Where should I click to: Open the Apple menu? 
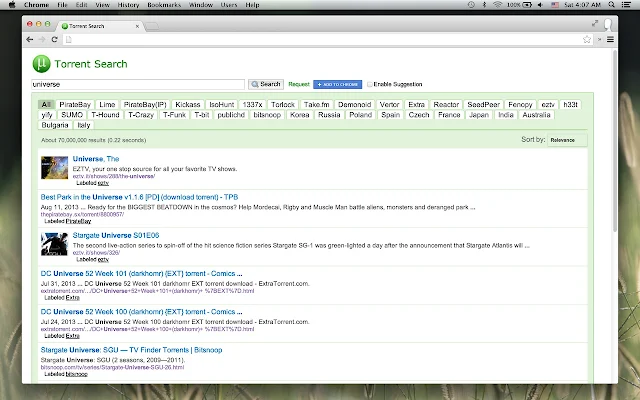(x=12, y=5)
